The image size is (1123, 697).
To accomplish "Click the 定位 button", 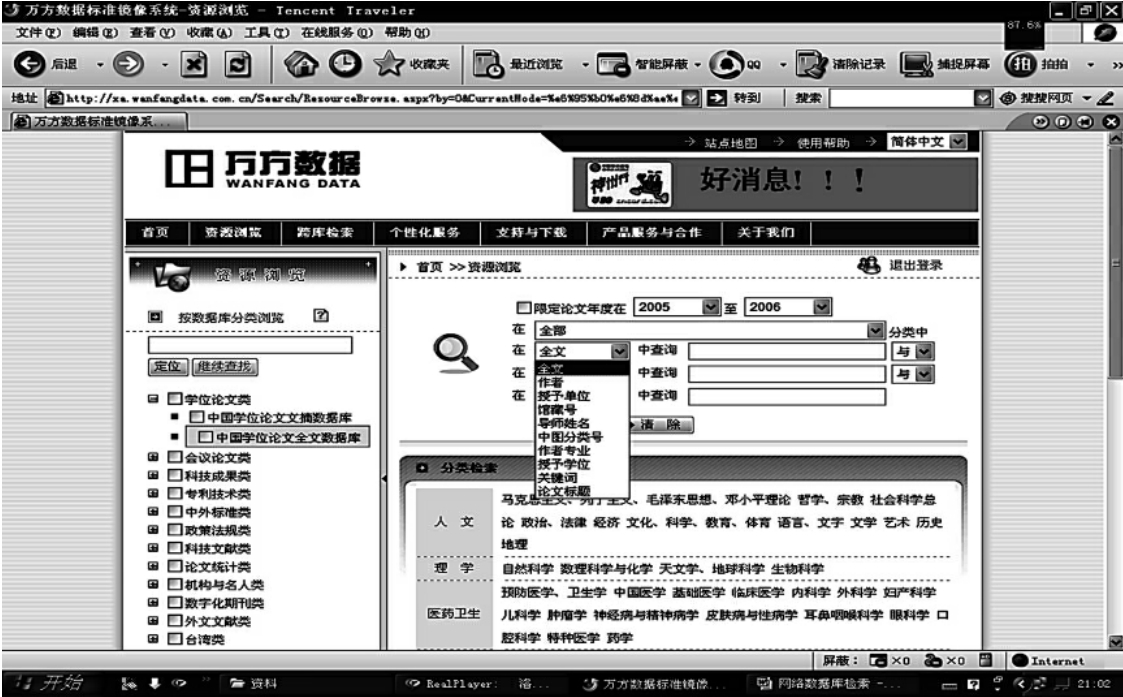I will pos(168,366).
